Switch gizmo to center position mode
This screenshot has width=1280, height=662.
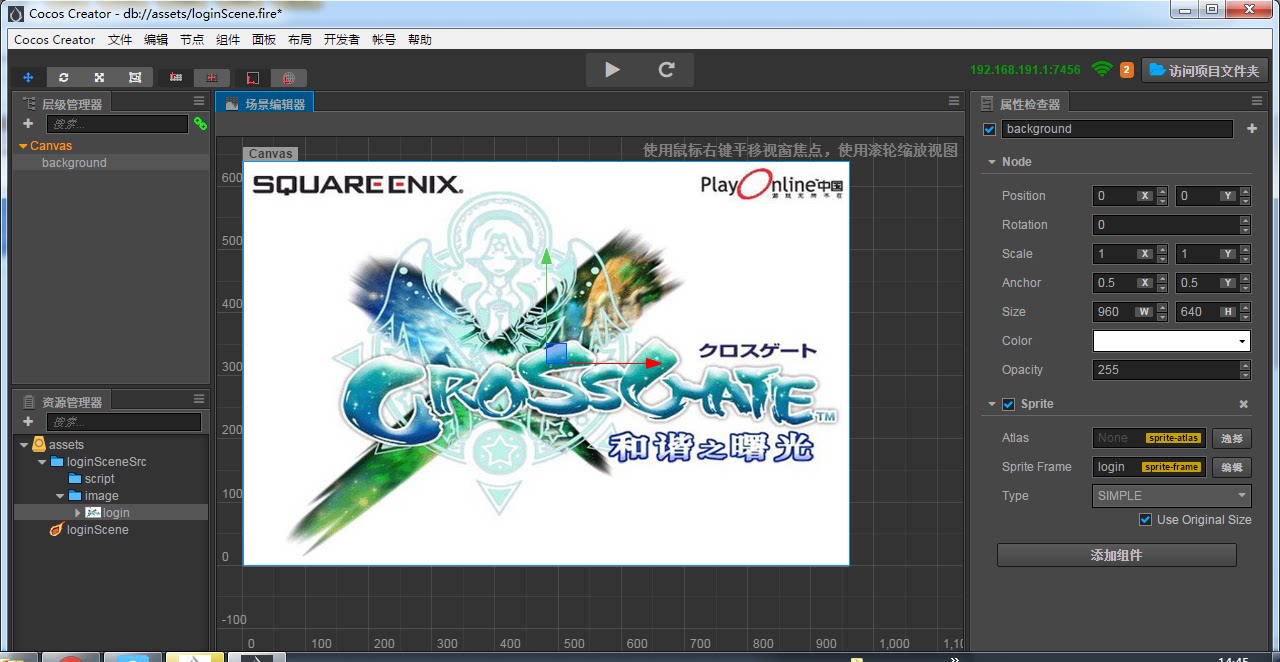pyautogui.click(x=212, y=77)
